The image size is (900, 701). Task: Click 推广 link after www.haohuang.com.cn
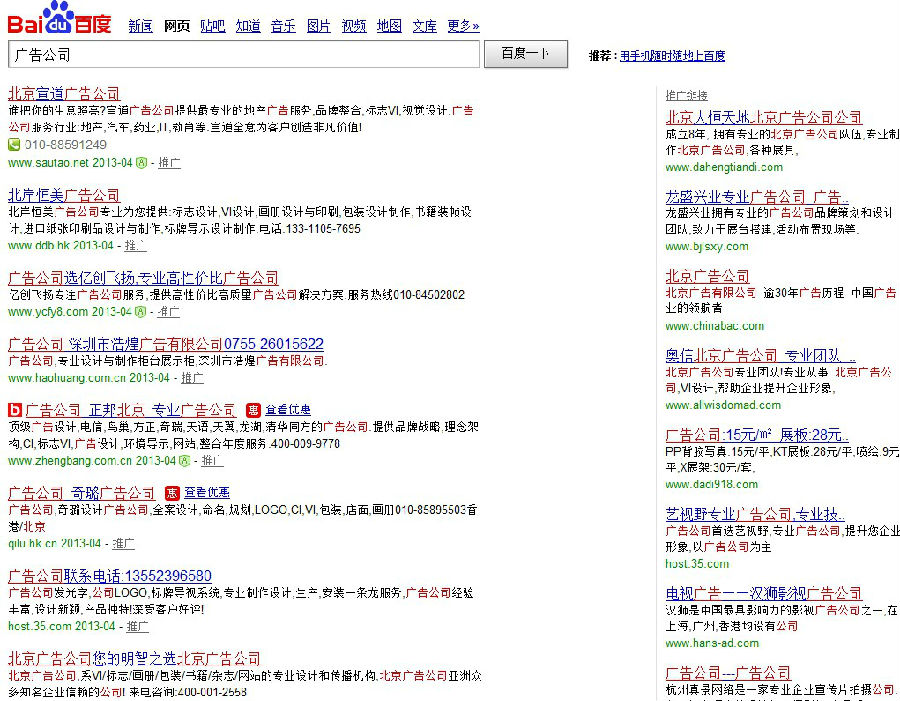point(192,378)
